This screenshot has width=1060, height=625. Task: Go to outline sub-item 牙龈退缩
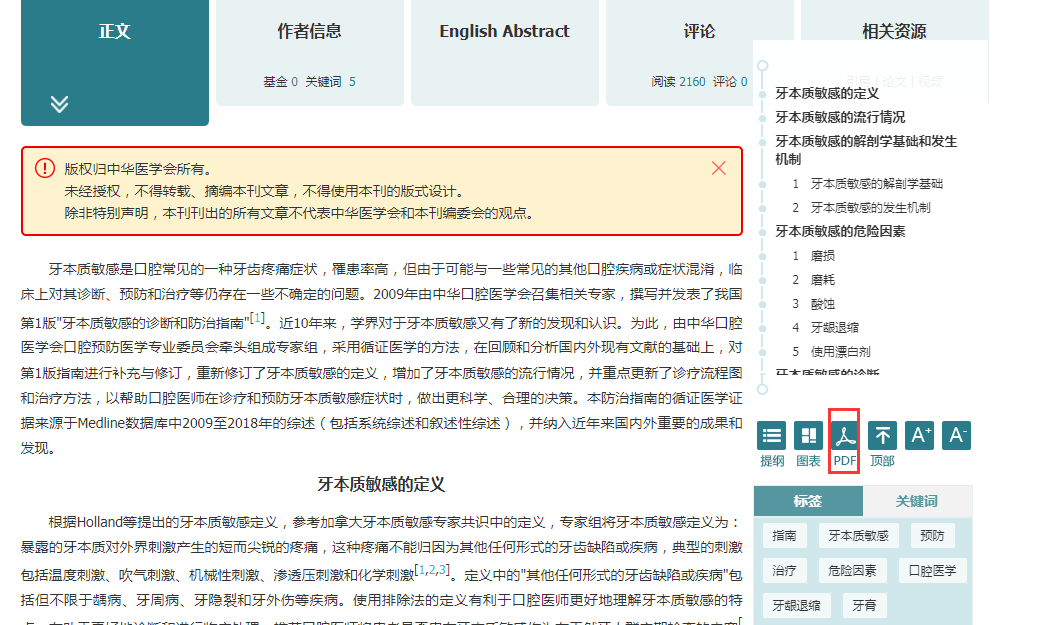(835, 328)
